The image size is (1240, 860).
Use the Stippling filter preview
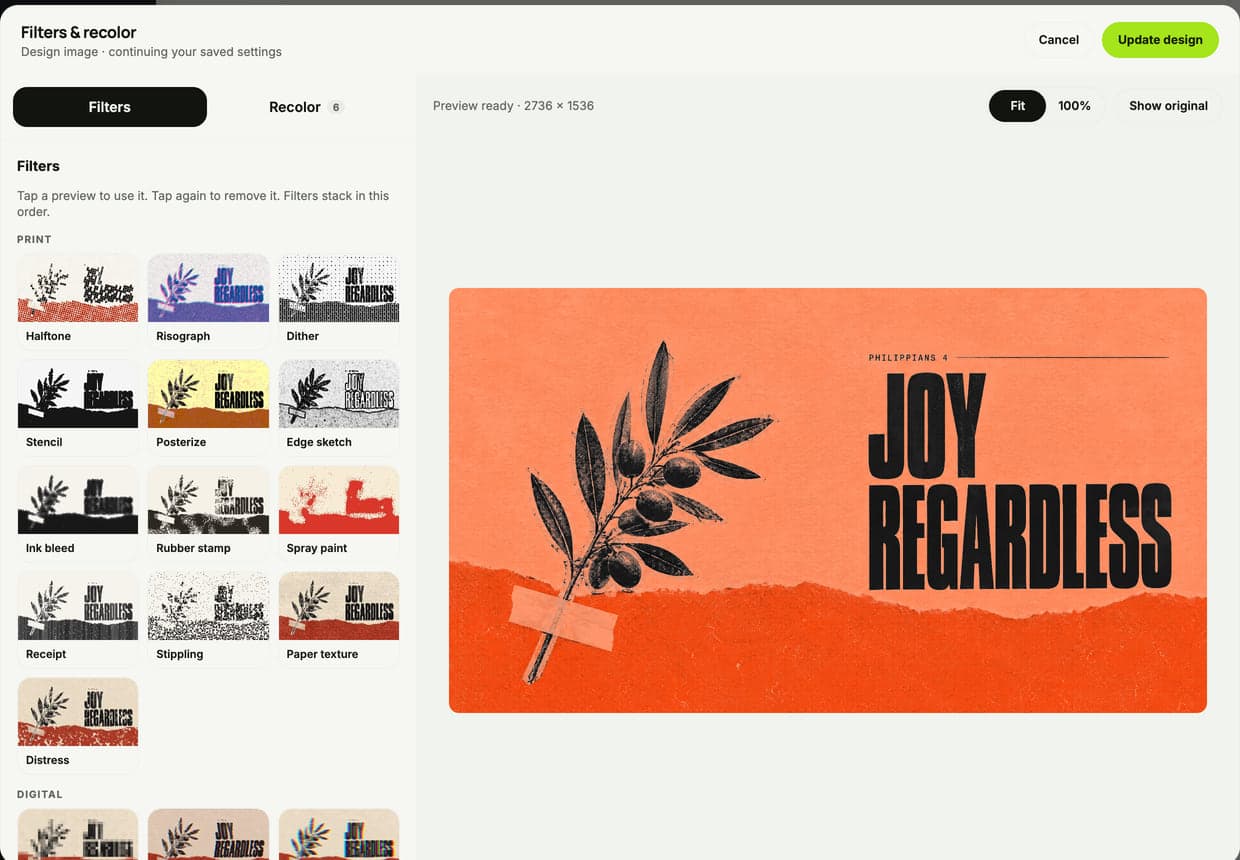tap(208, 618)
